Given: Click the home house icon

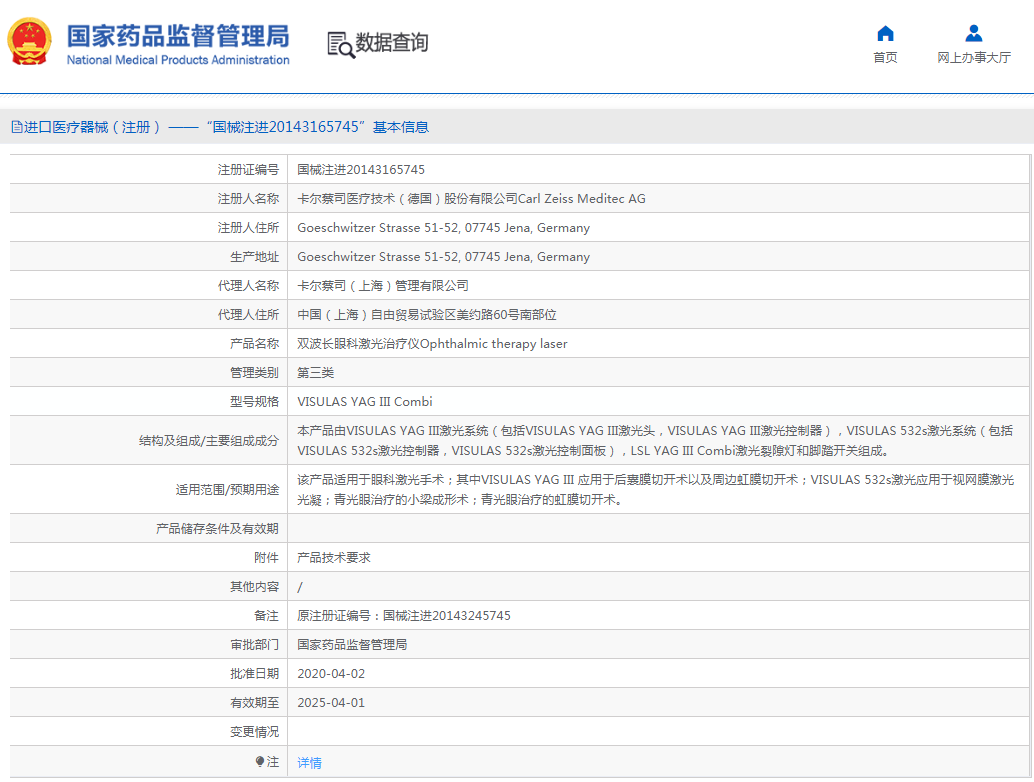Looking at the screenshot, I should (x=885, y=33).
